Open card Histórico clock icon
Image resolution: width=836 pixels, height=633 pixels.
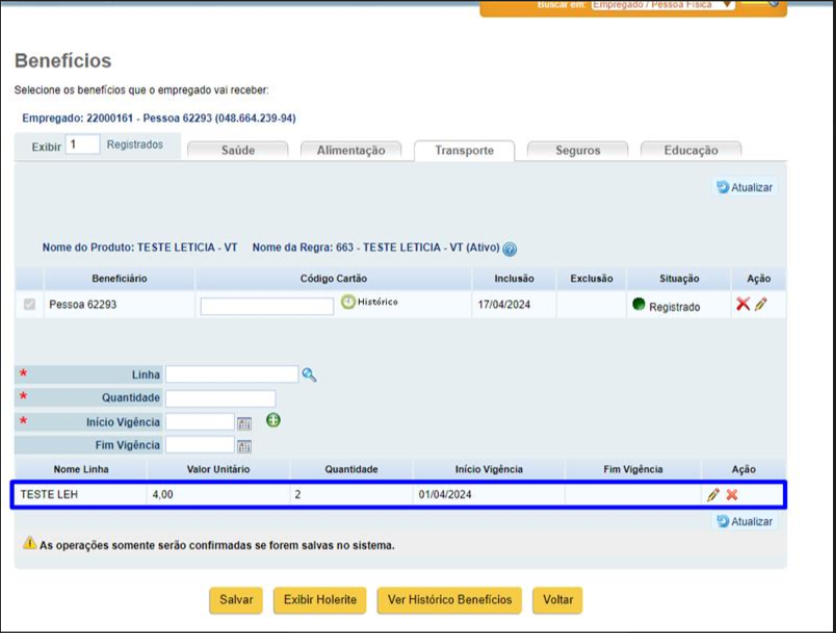[348, 302]
